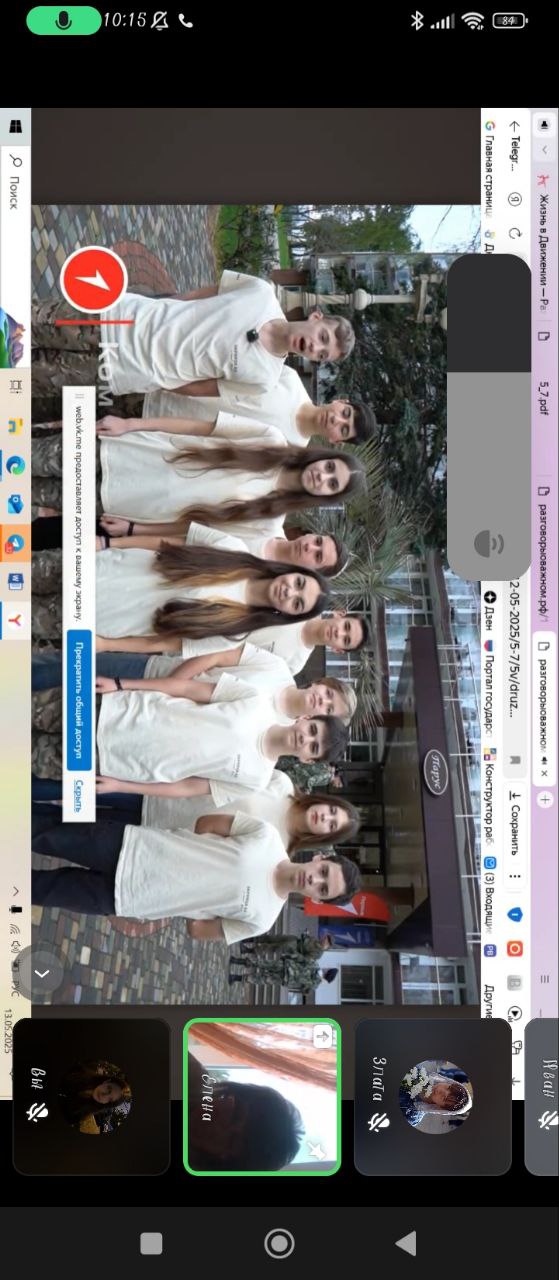Open participant tile labeled Злата
The width and height of the screenshot is (559, 1280).
433,1096
